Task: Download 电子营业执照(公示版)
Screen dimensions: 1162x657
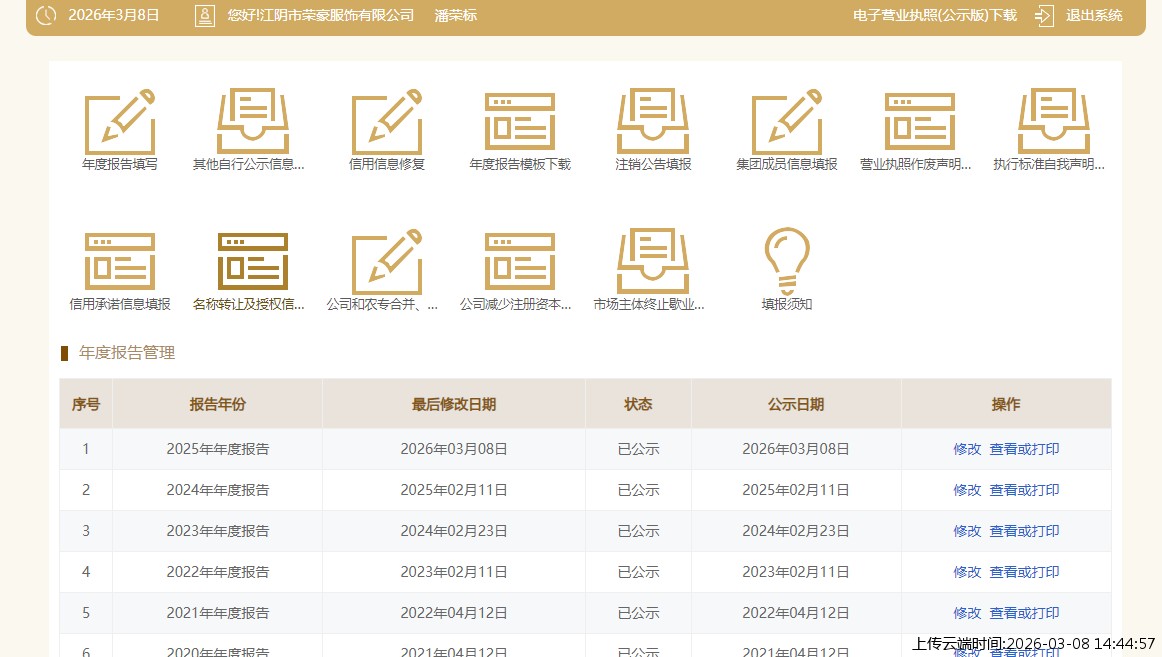Action: coord(934,15)
